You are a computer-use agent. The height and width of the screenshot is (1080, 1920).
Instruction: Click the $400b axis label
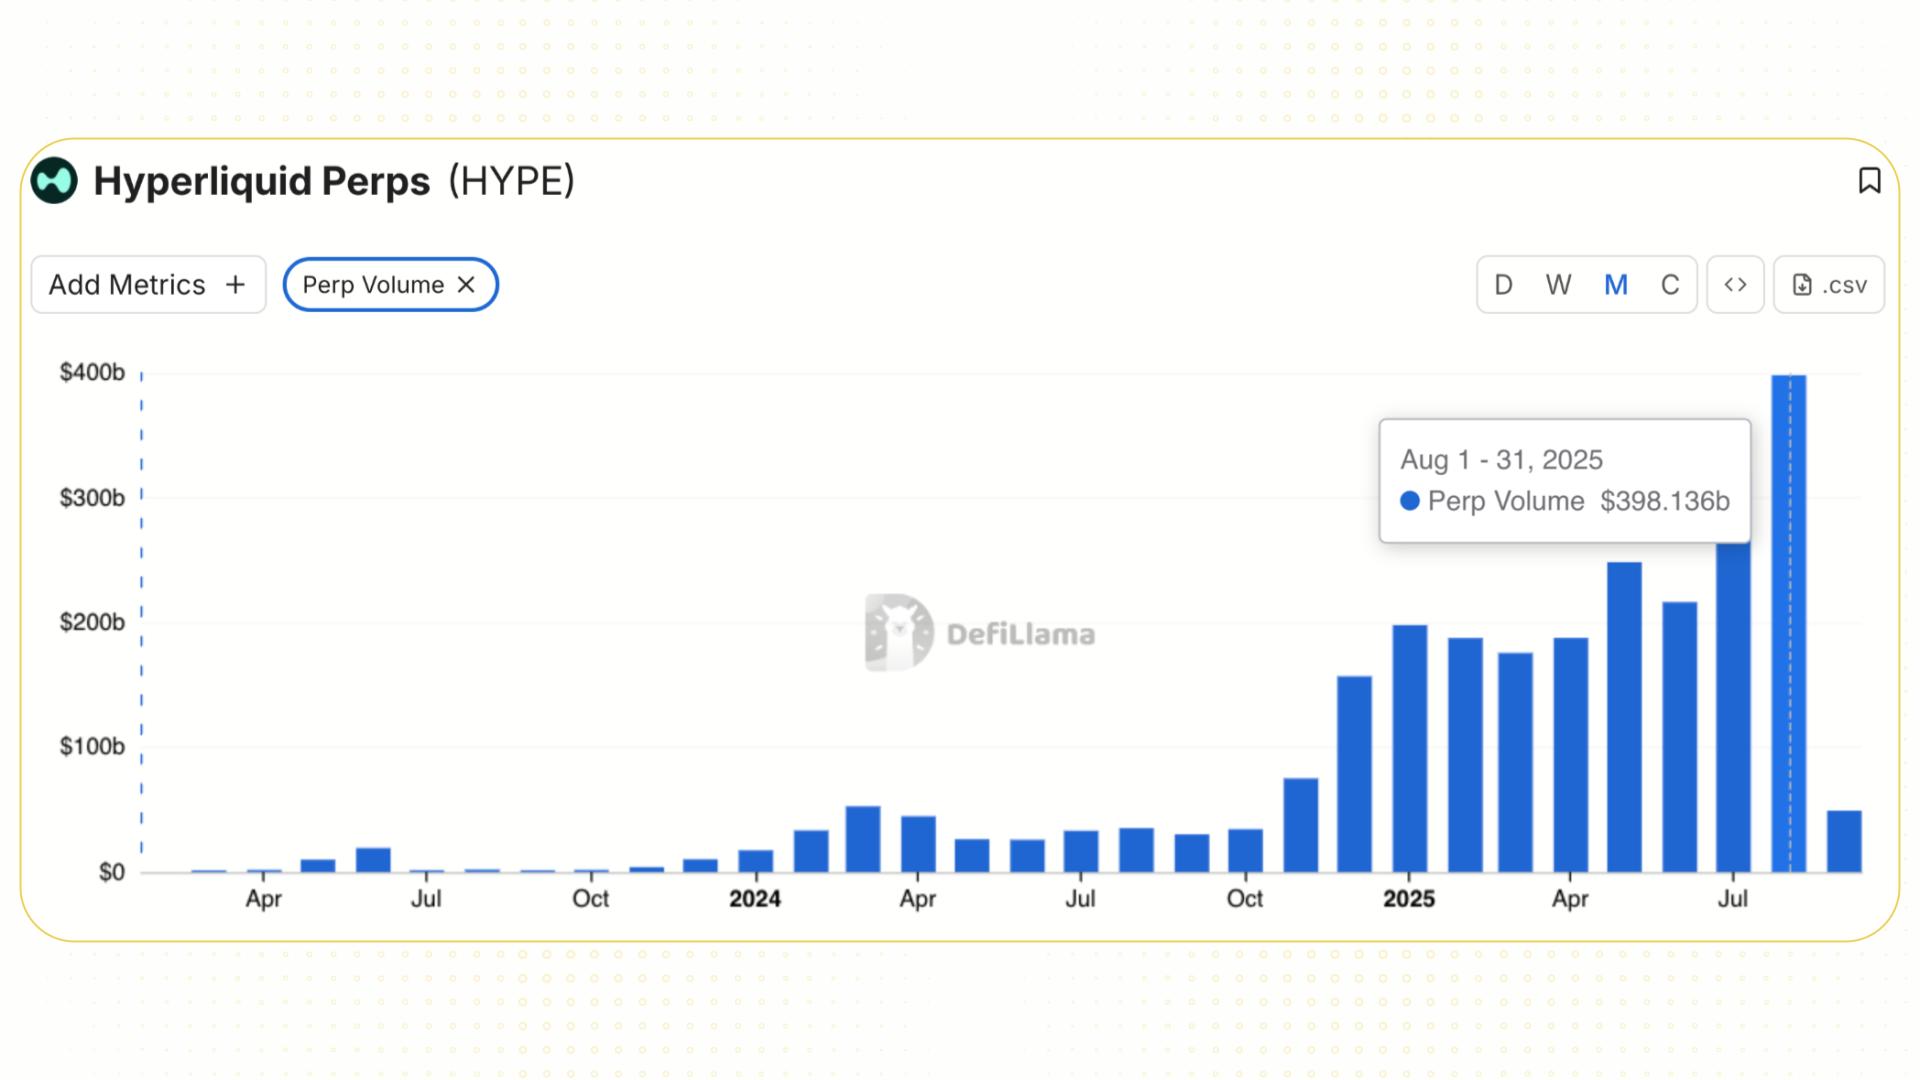click(x=92, y=373)
